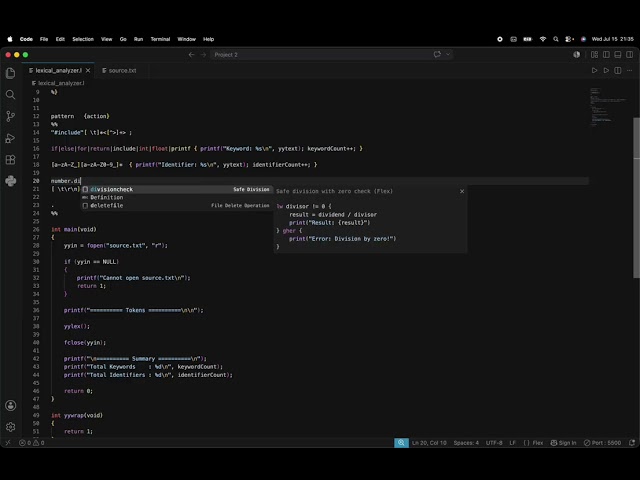640x480 pixels.
Task: Open the Python icon in activity bar
Action: (x=11, y=181)
